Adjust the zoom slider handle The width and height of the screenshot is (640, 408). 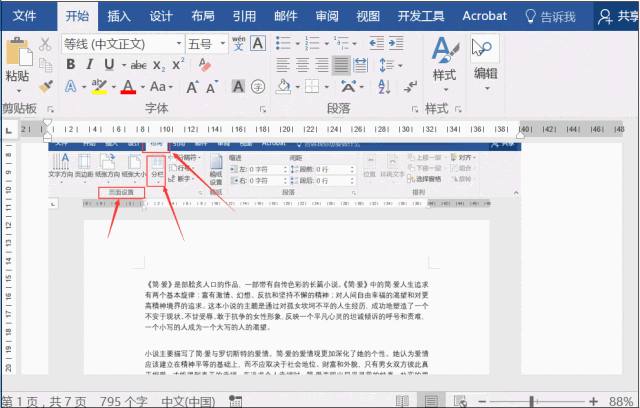532,401
